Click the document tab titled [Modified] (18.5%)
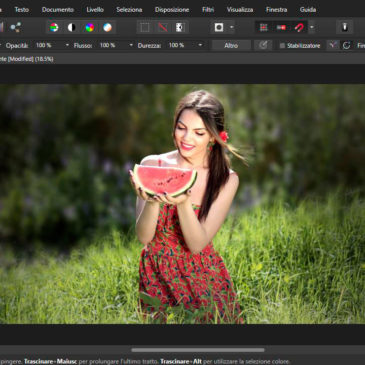 [27, 59]
